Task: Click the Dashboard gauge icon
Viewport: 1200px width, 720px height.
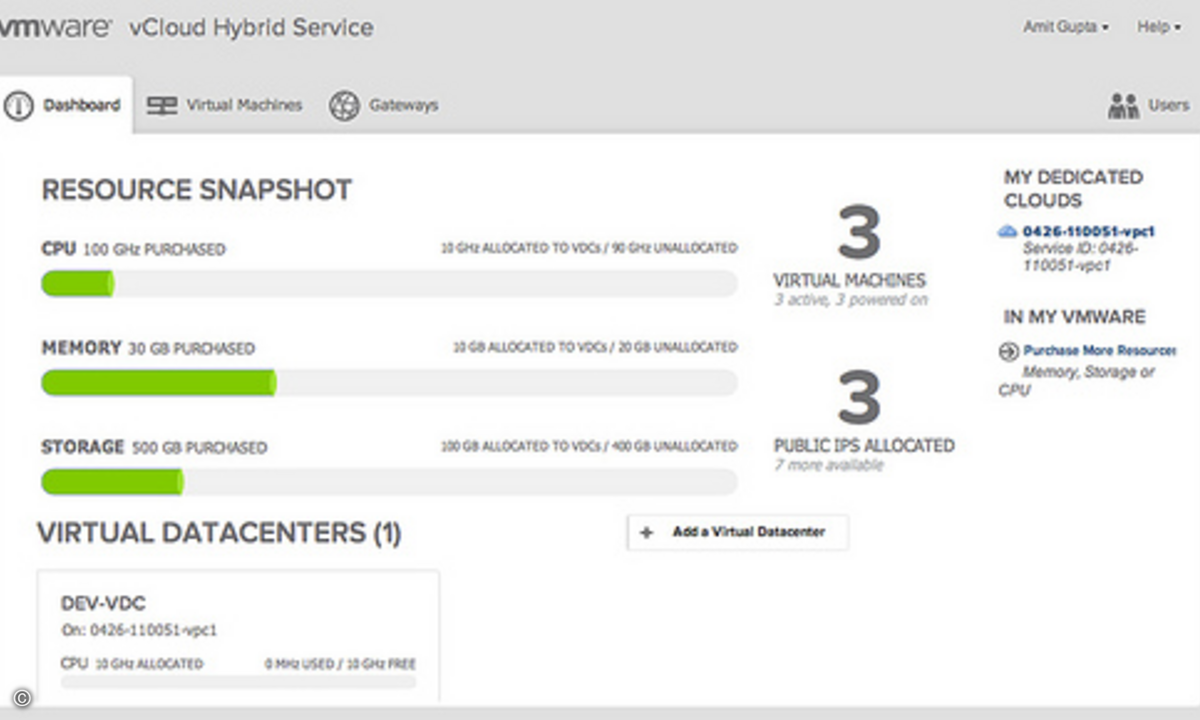Action: coord(18,105)
